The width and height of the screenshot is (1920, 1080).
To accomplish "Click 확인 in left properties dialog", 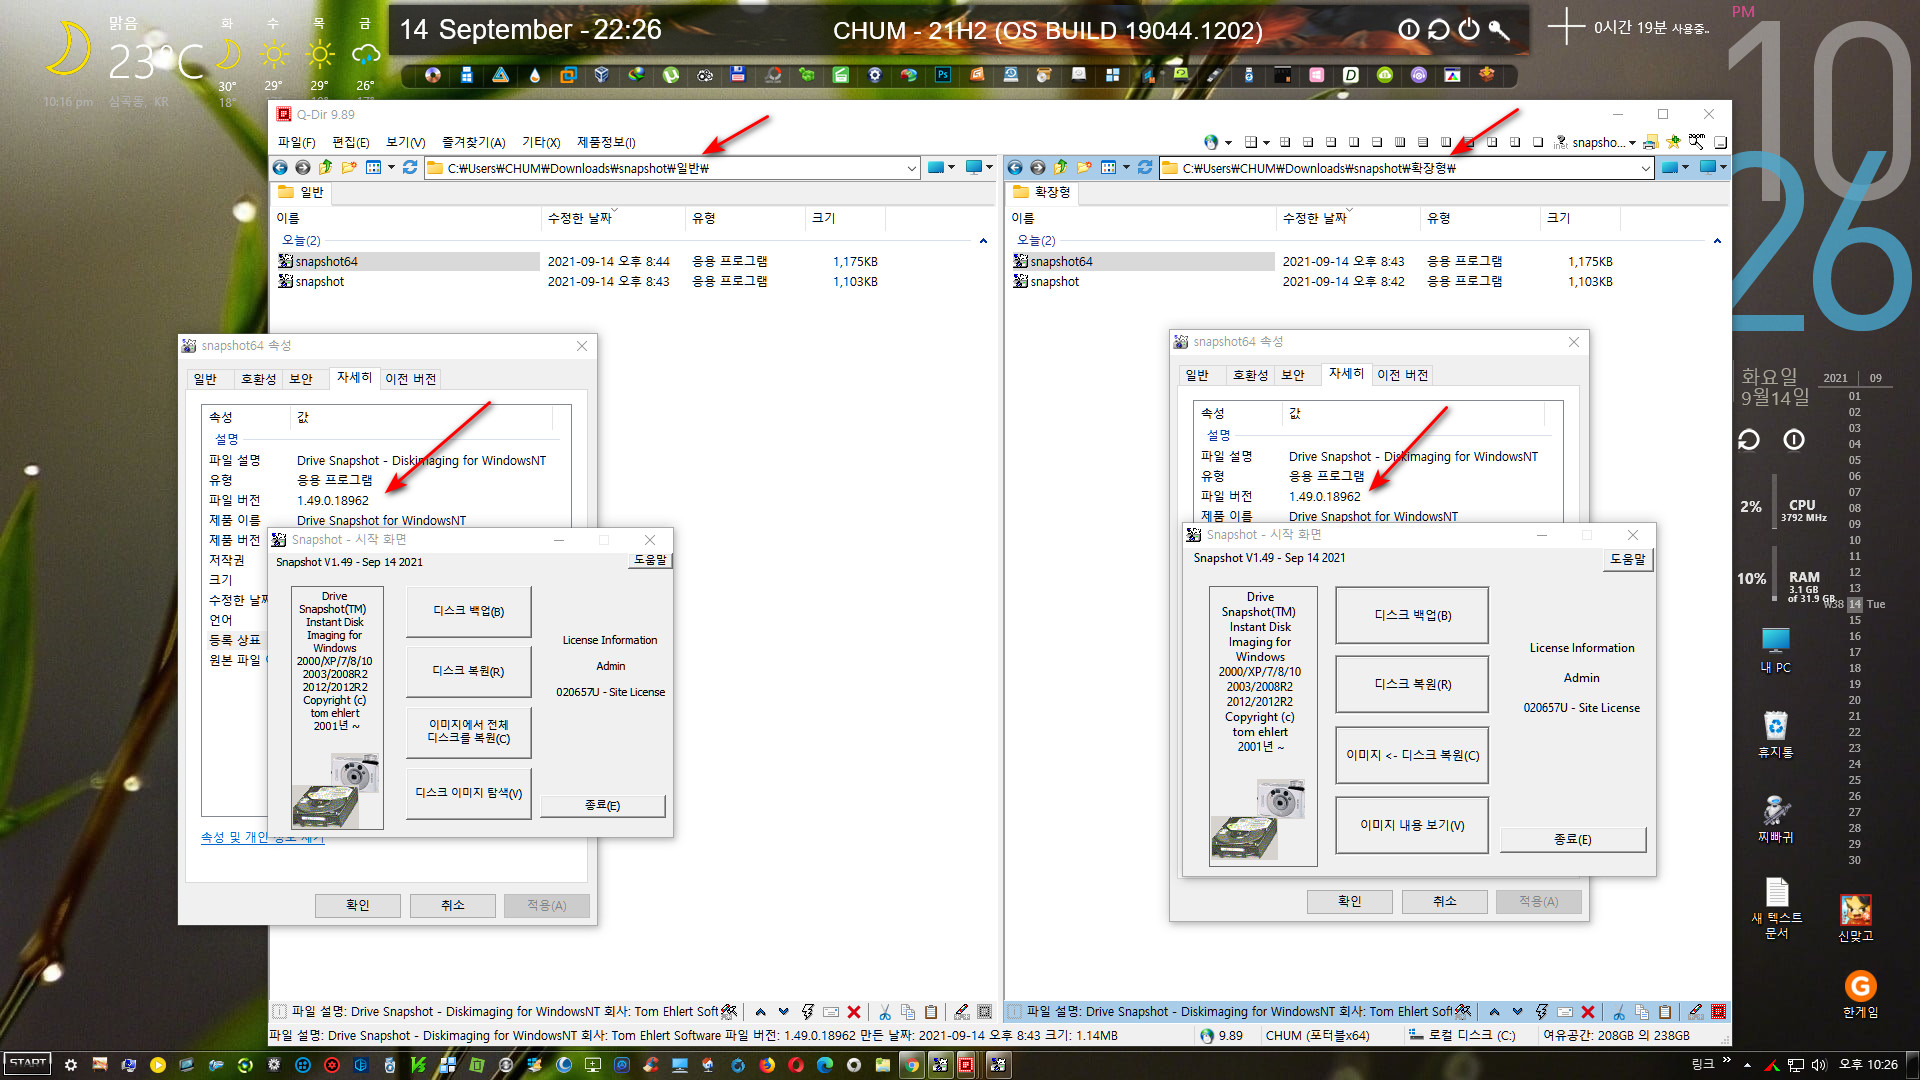I will [357, 905].
